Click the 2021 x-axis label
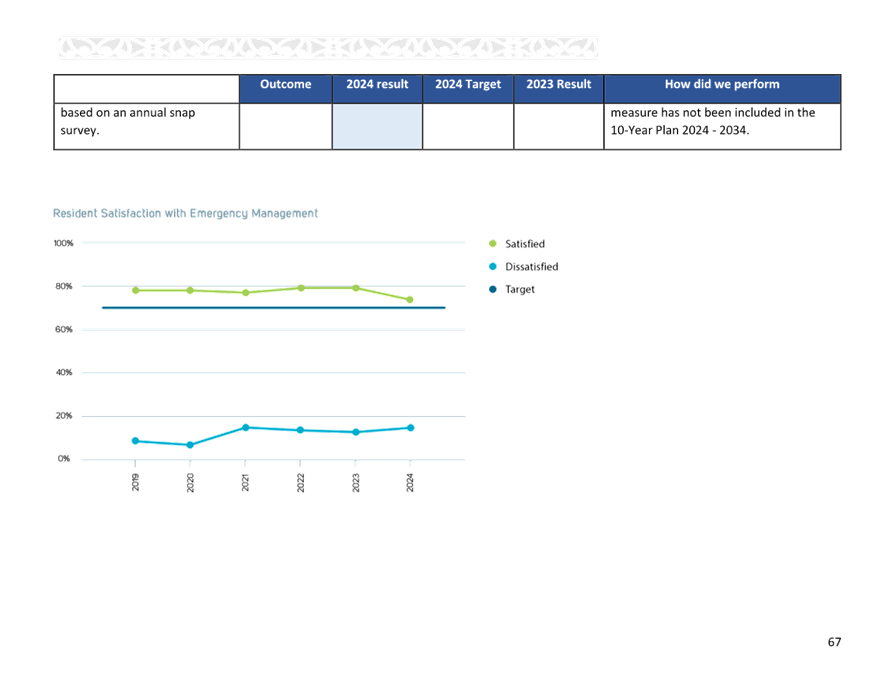 coord(245,482)
